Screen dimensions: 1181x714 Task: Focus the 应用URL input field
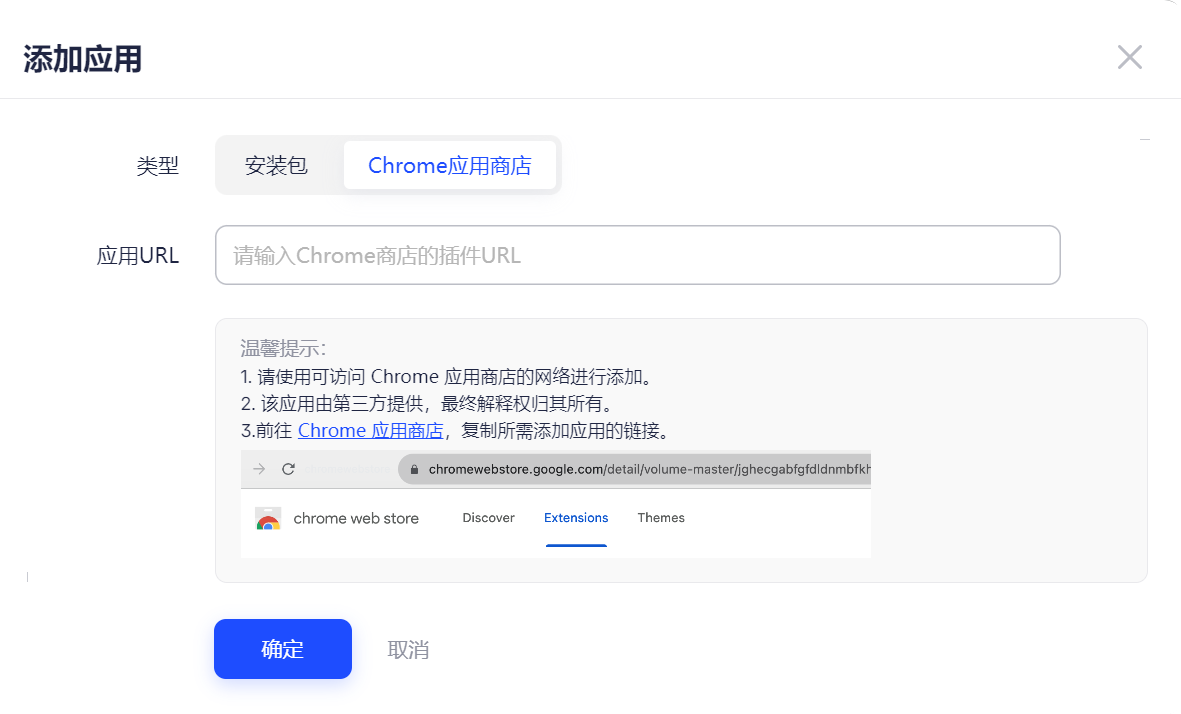[x=637, y=255]
